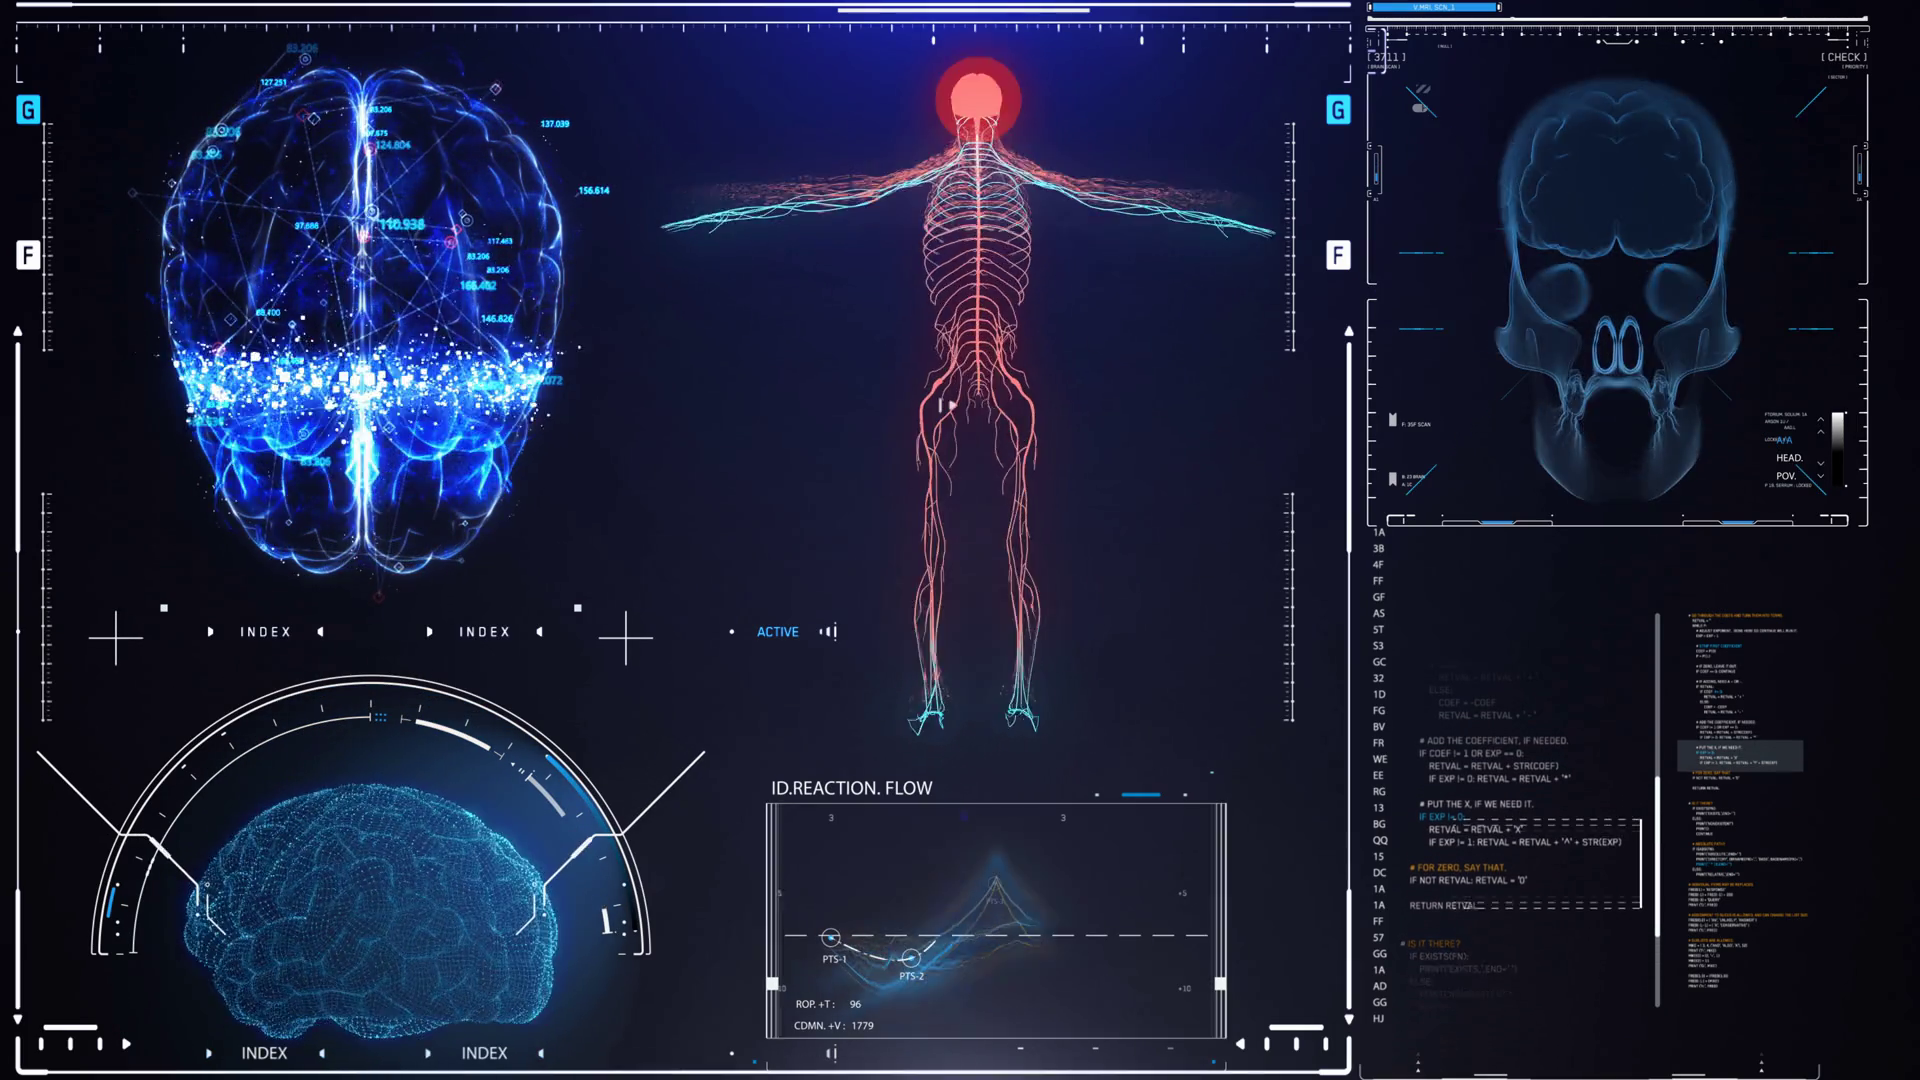Expand the down chevron next to POV.
The image size is (1920, 1080).
[1820, 477]
